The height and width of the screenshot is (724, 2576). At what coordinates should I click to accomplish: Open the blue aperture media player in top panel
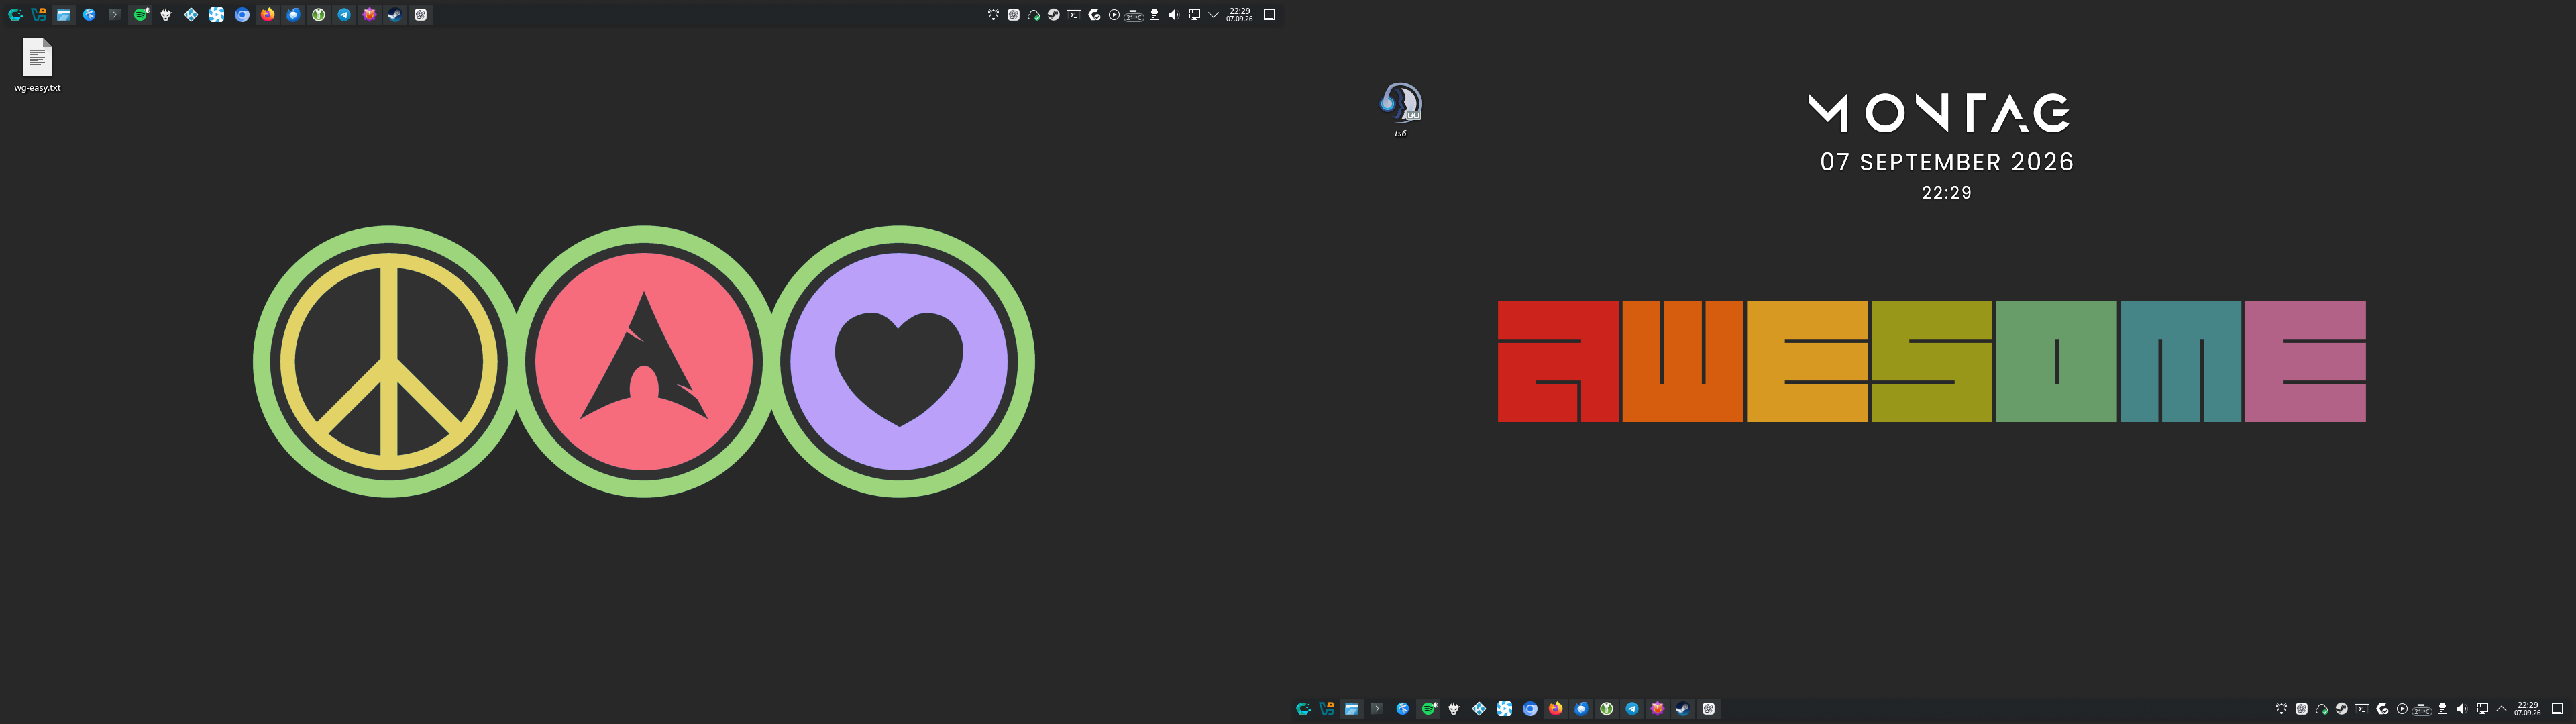click(217, 15)
